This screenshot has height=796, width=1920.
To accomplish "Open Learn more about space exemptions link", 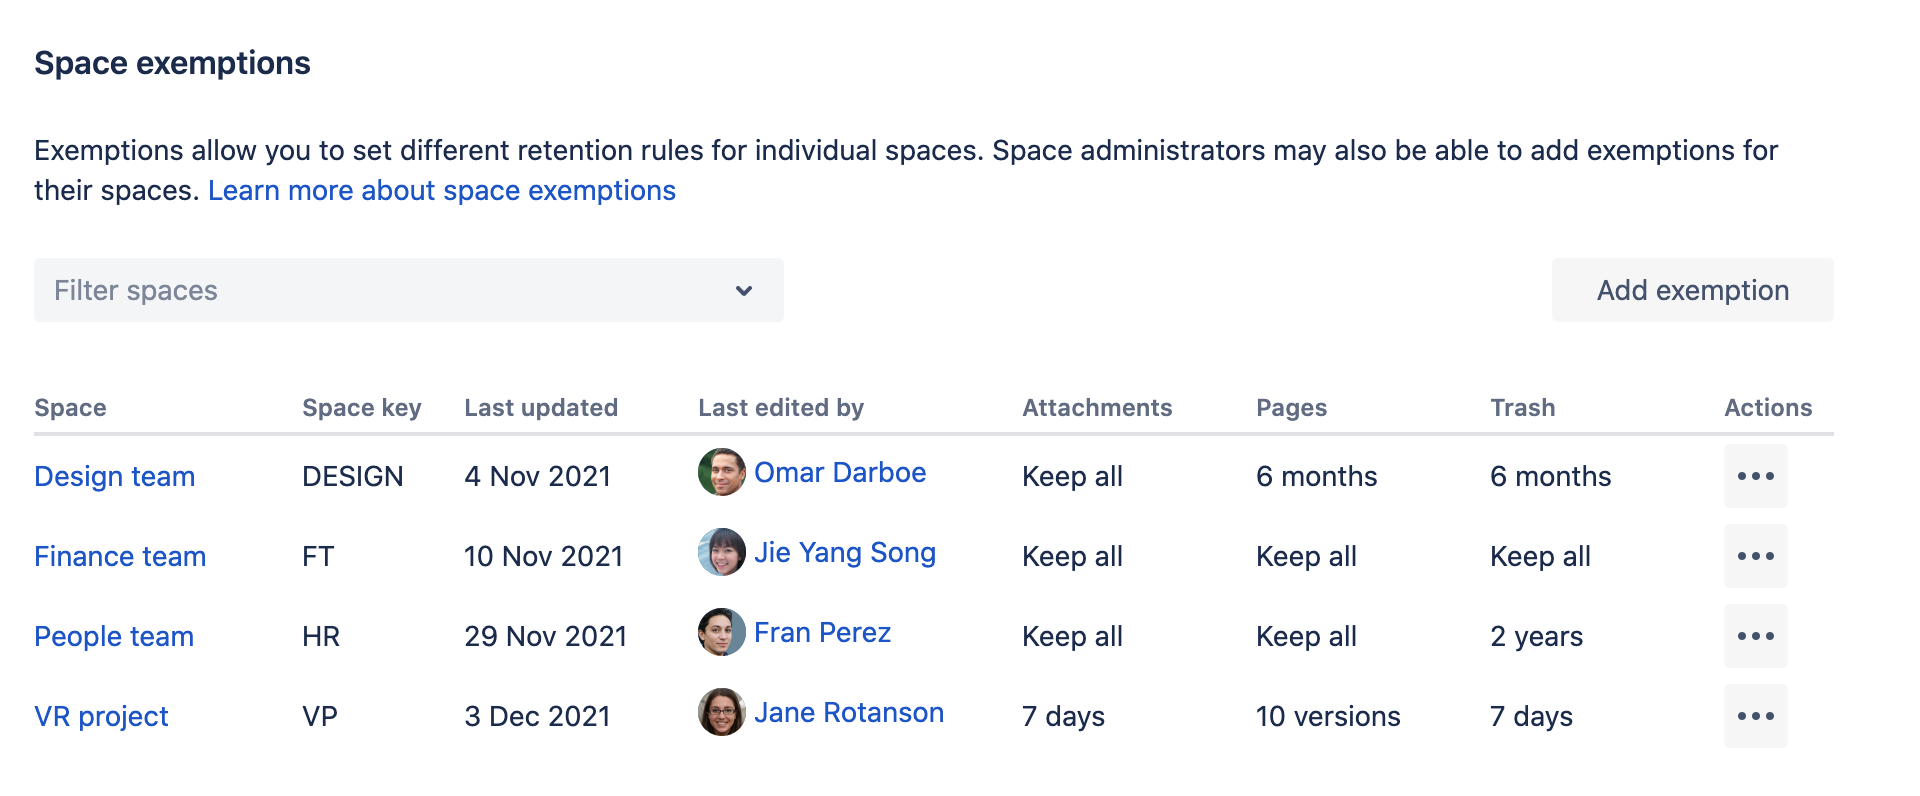I will 441,191.
